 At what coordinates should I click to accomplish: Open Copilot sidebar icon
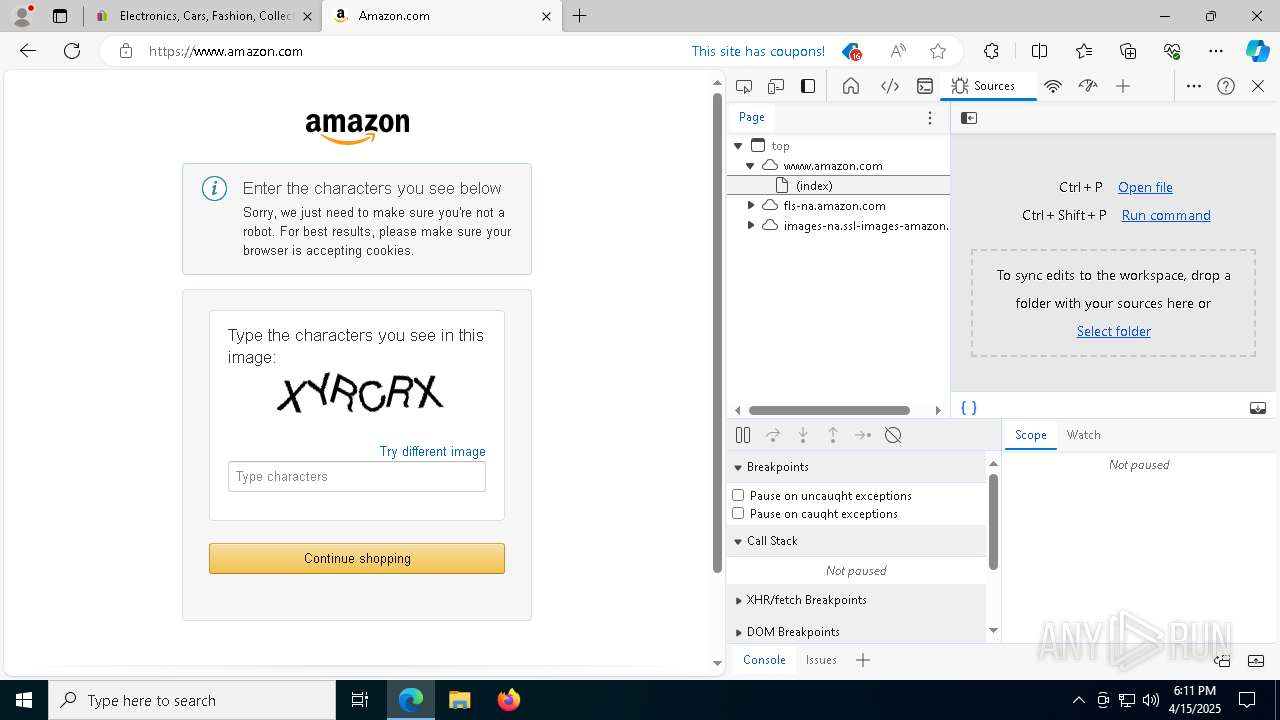(1257, 51)
